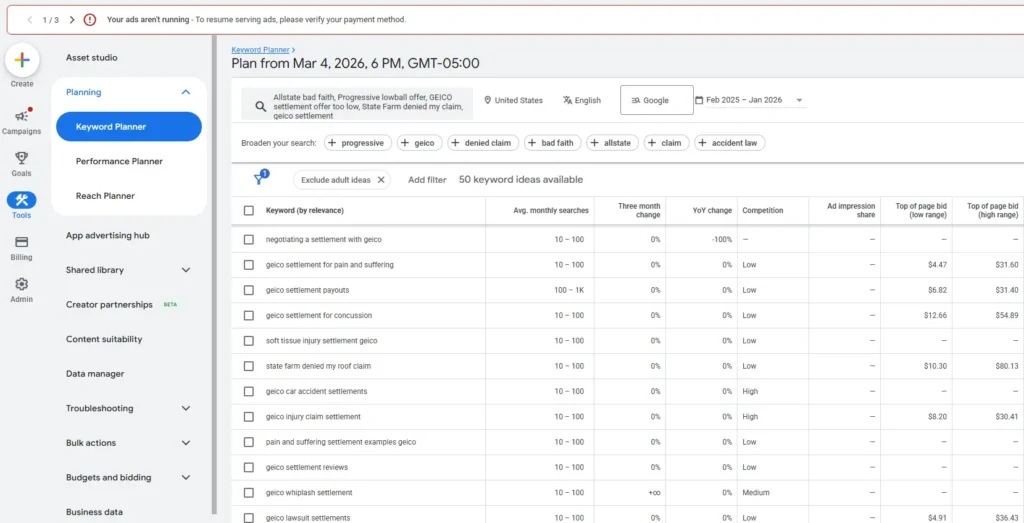The image size is (1024, 523).
Task: Go to the next notification arrow
Action: tap(72, 19)
